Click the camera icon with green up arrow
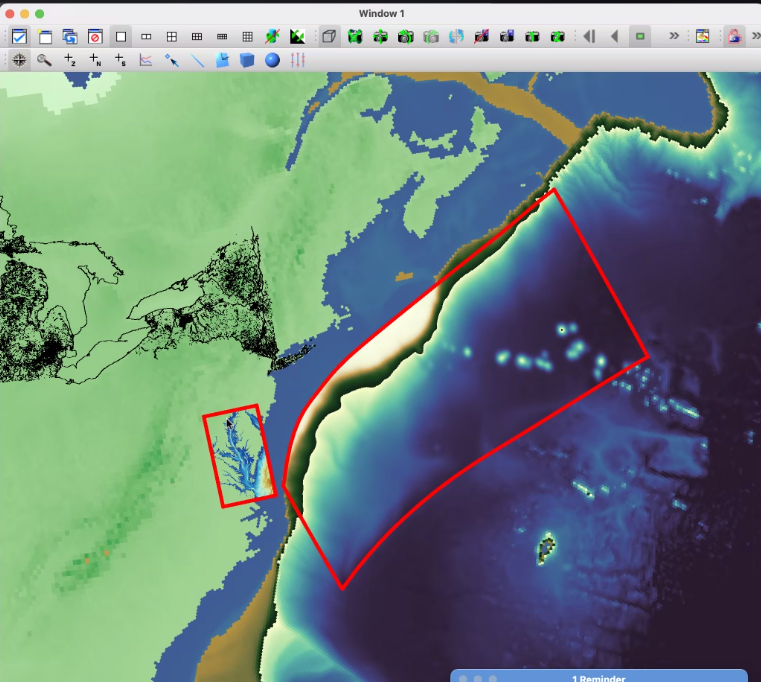This screenshot has height=682, width=761. [532, 36]
